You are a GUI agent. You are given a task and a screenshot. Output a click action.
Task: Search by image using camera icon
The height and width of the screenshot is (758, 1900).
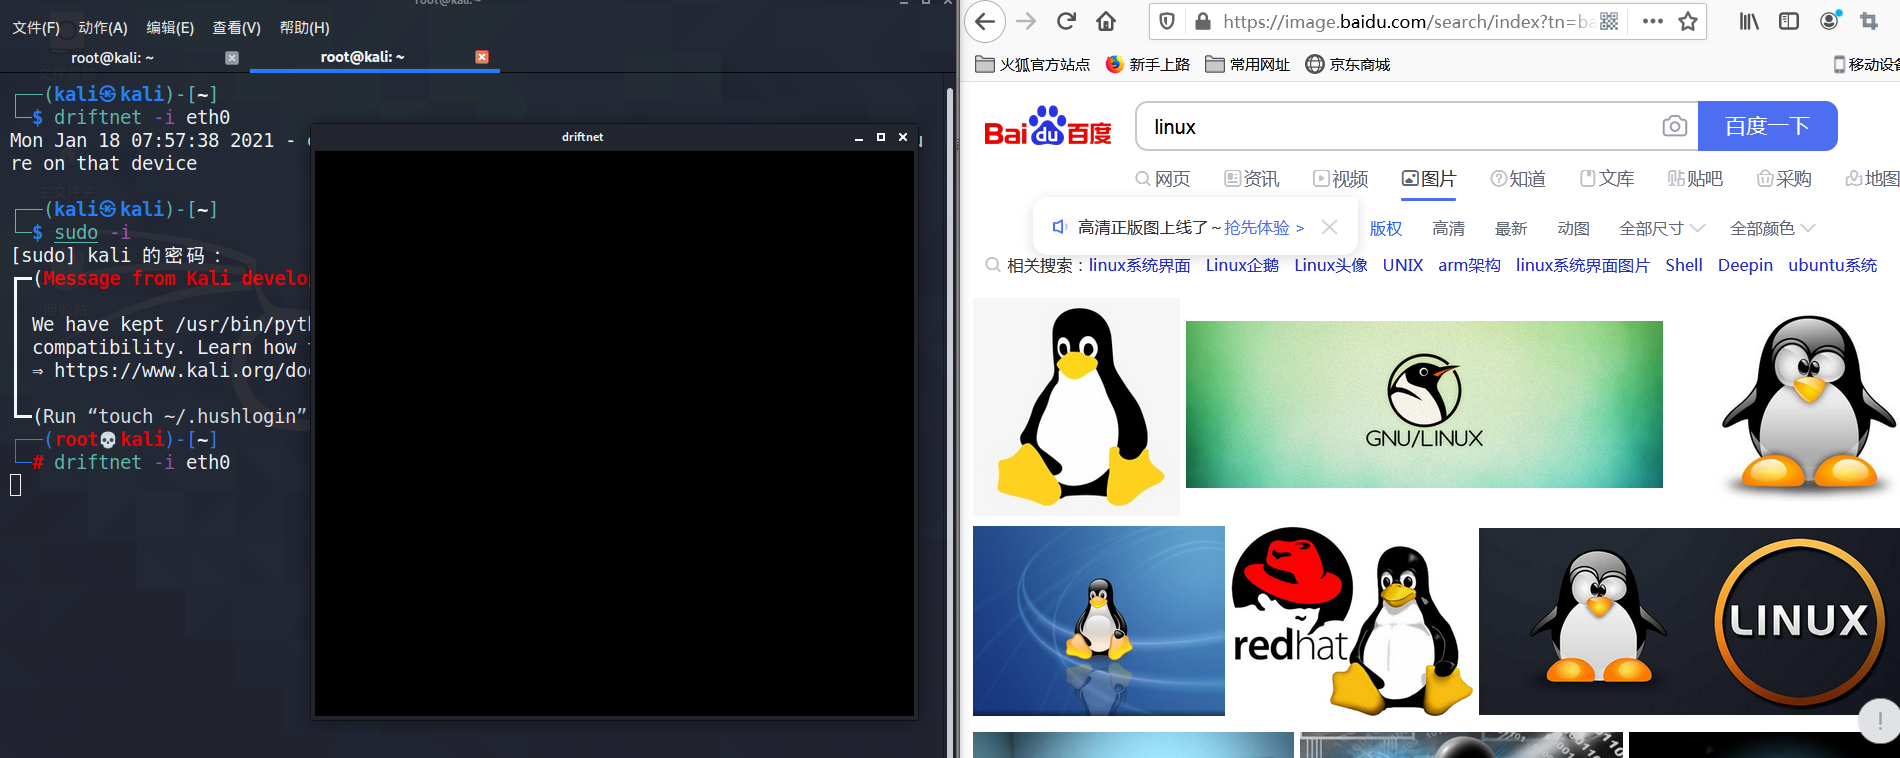pos(1674,126)
